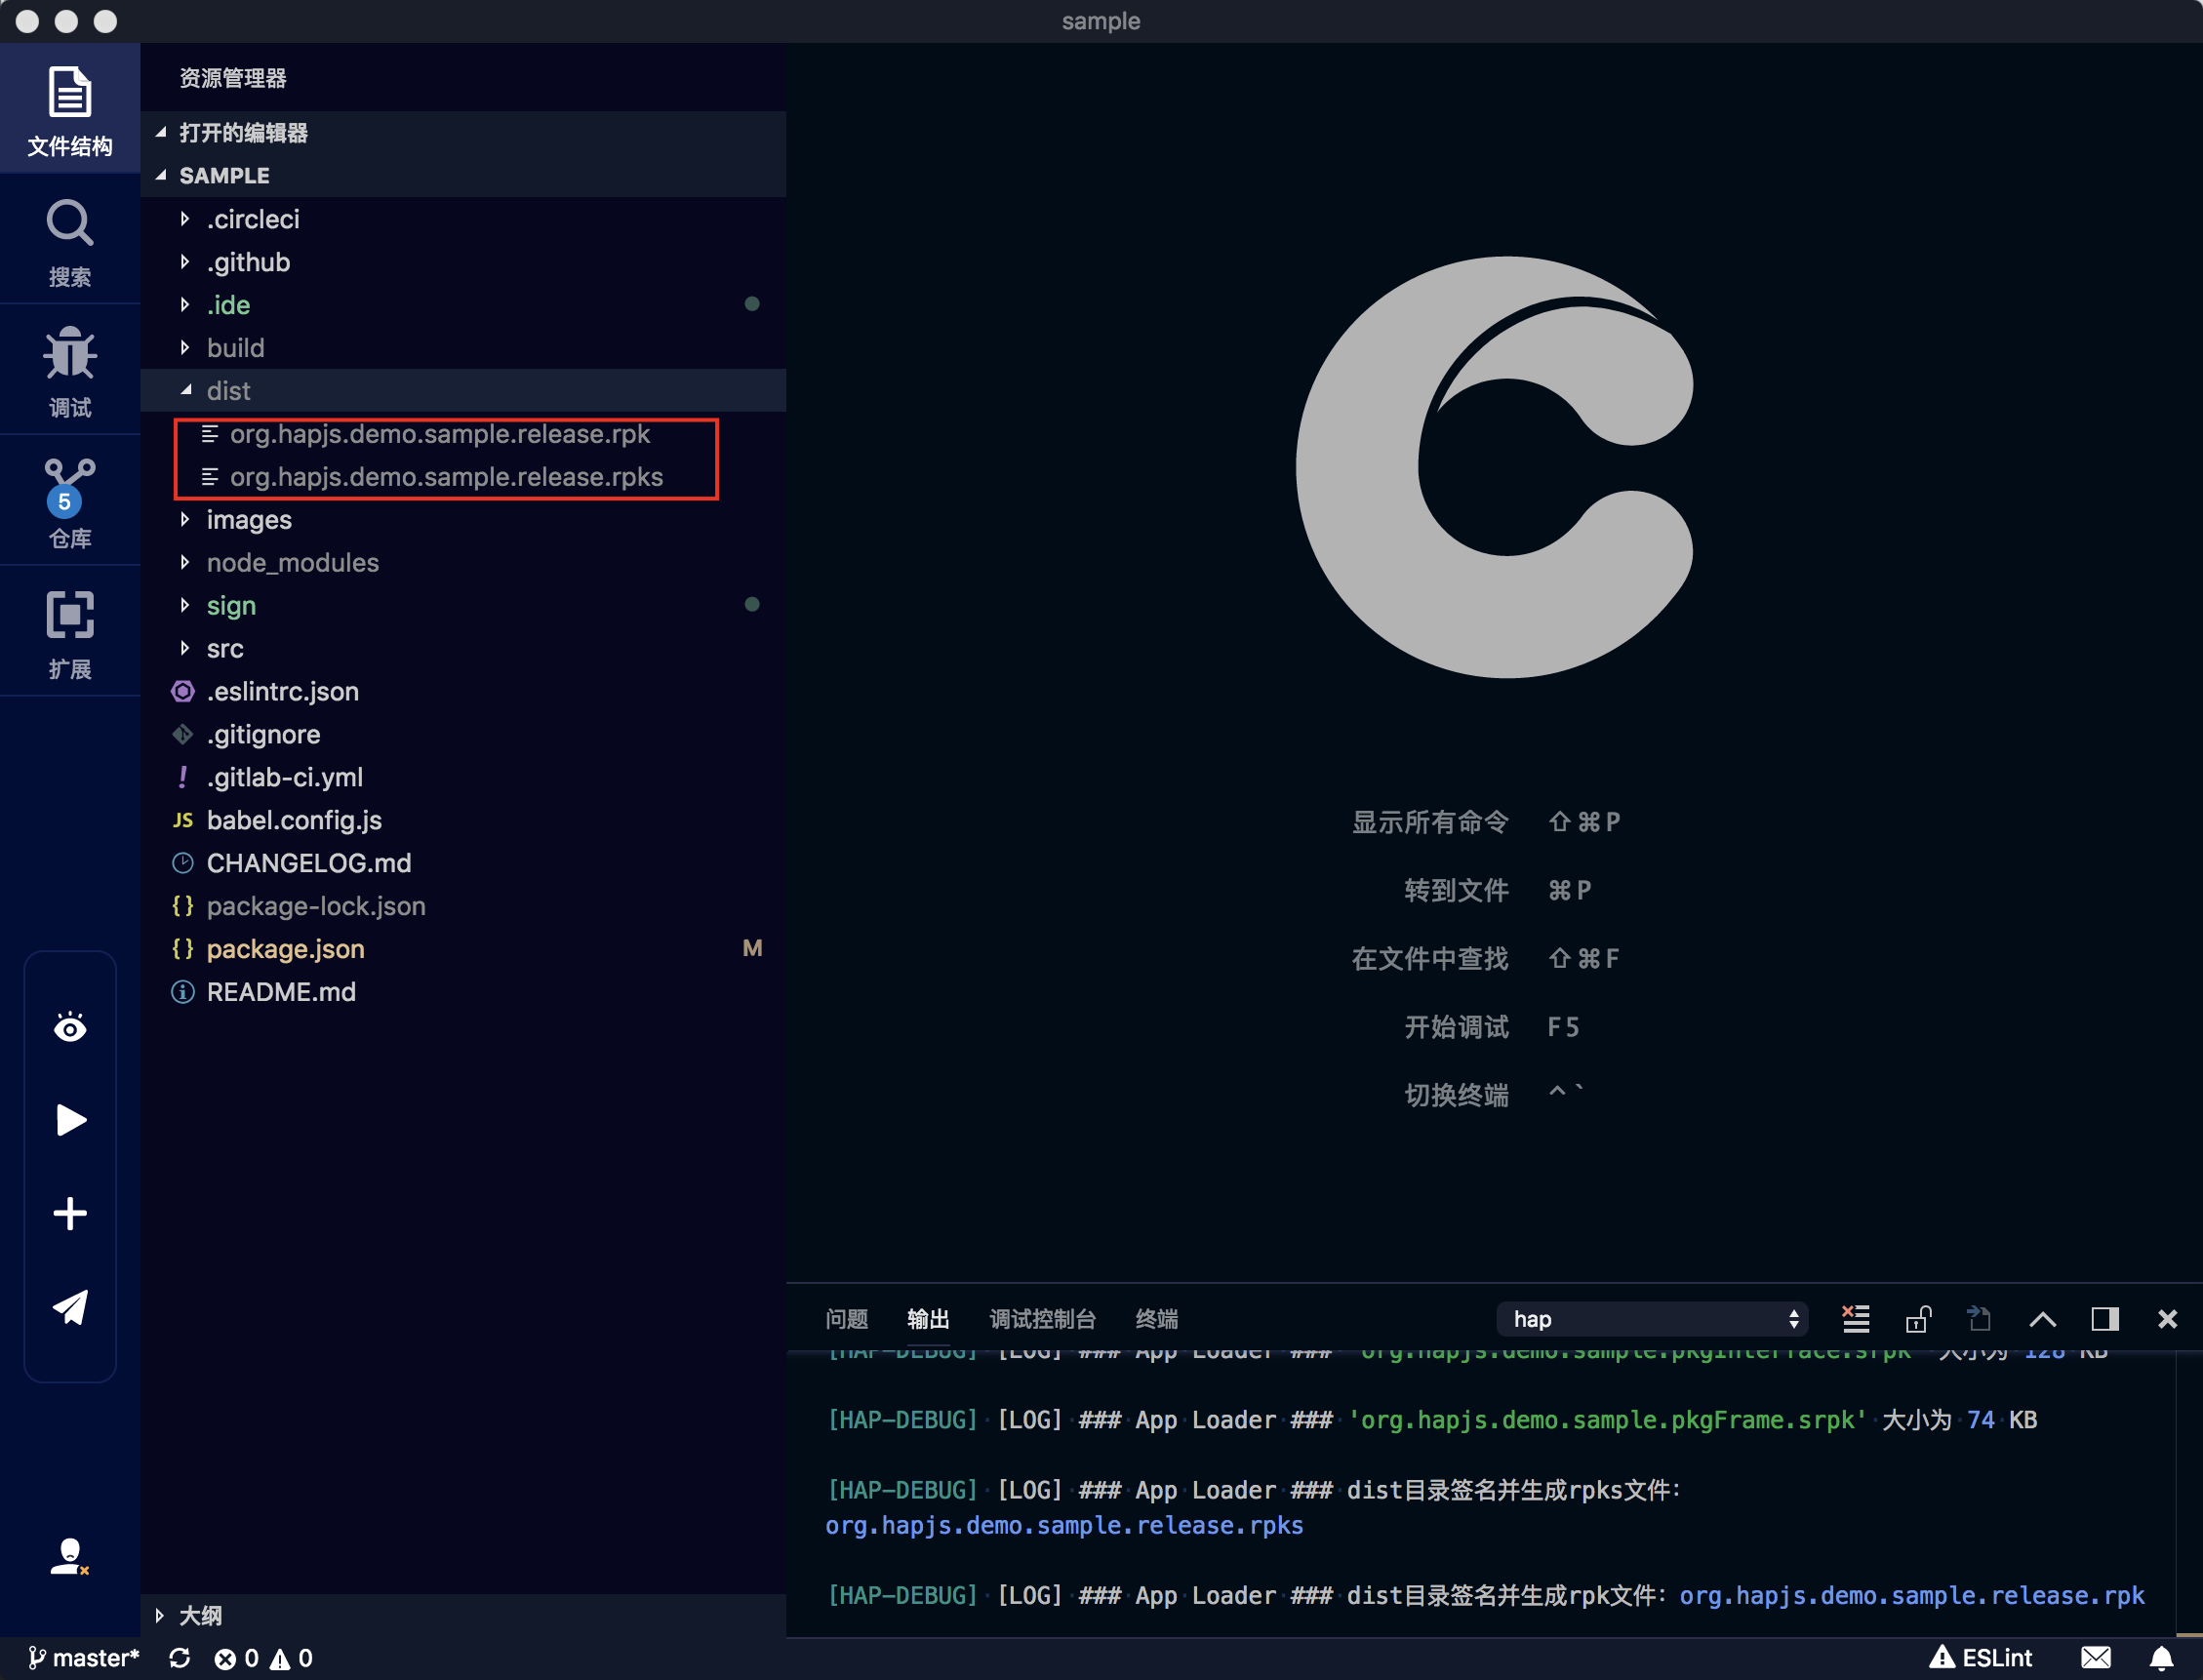The image size is (2203, 1680).
Task: Open the .eslintrc.json file
Action: [x=463, y=692]
